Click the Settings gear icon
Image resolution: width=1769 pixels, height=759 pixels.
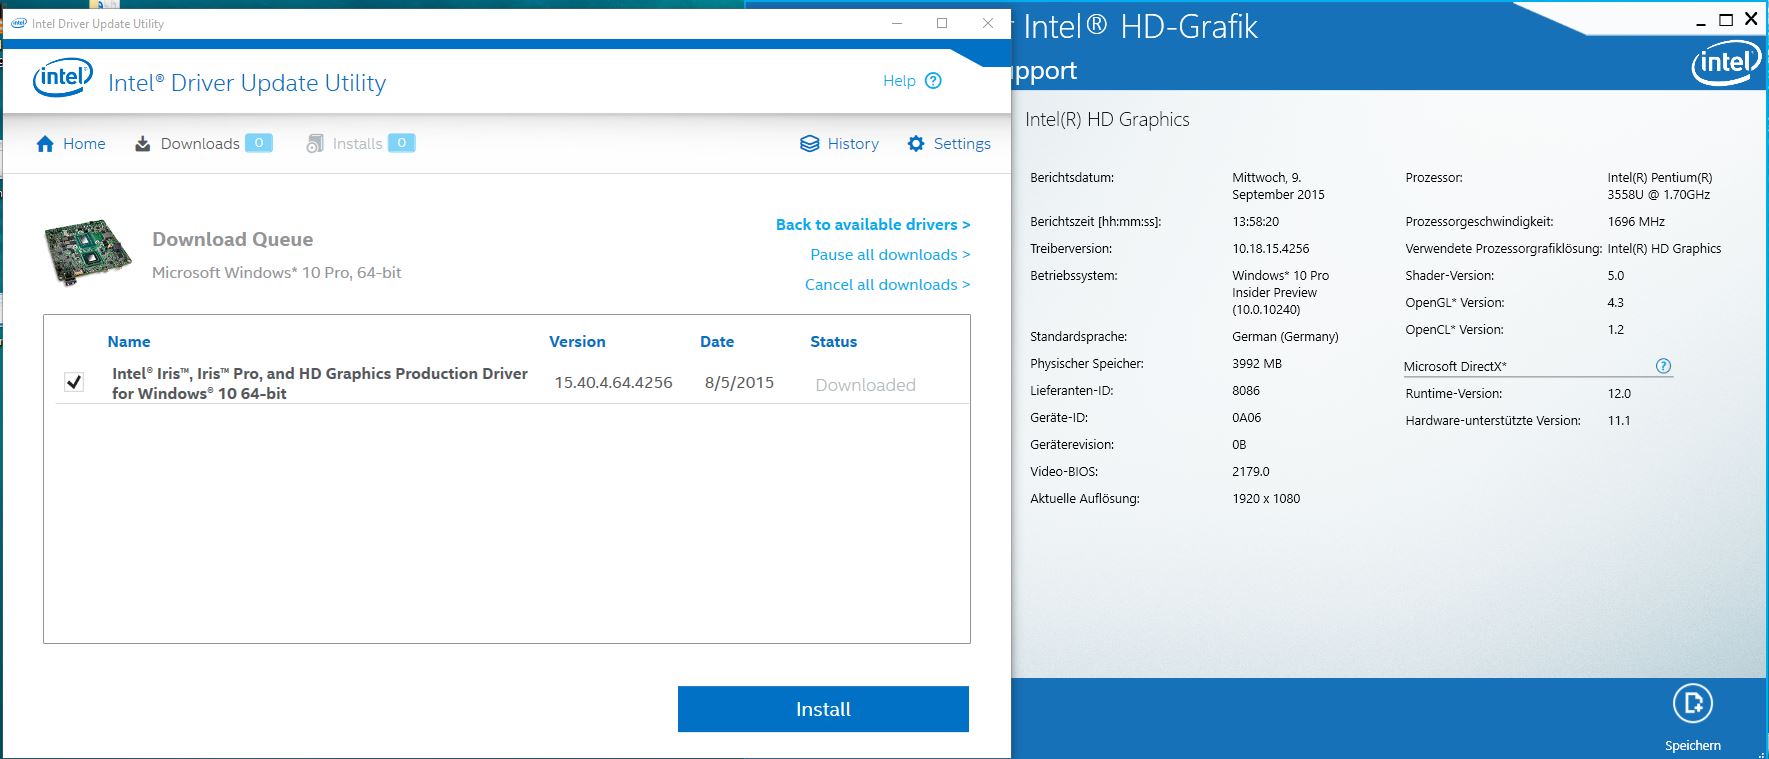(916, 144)
